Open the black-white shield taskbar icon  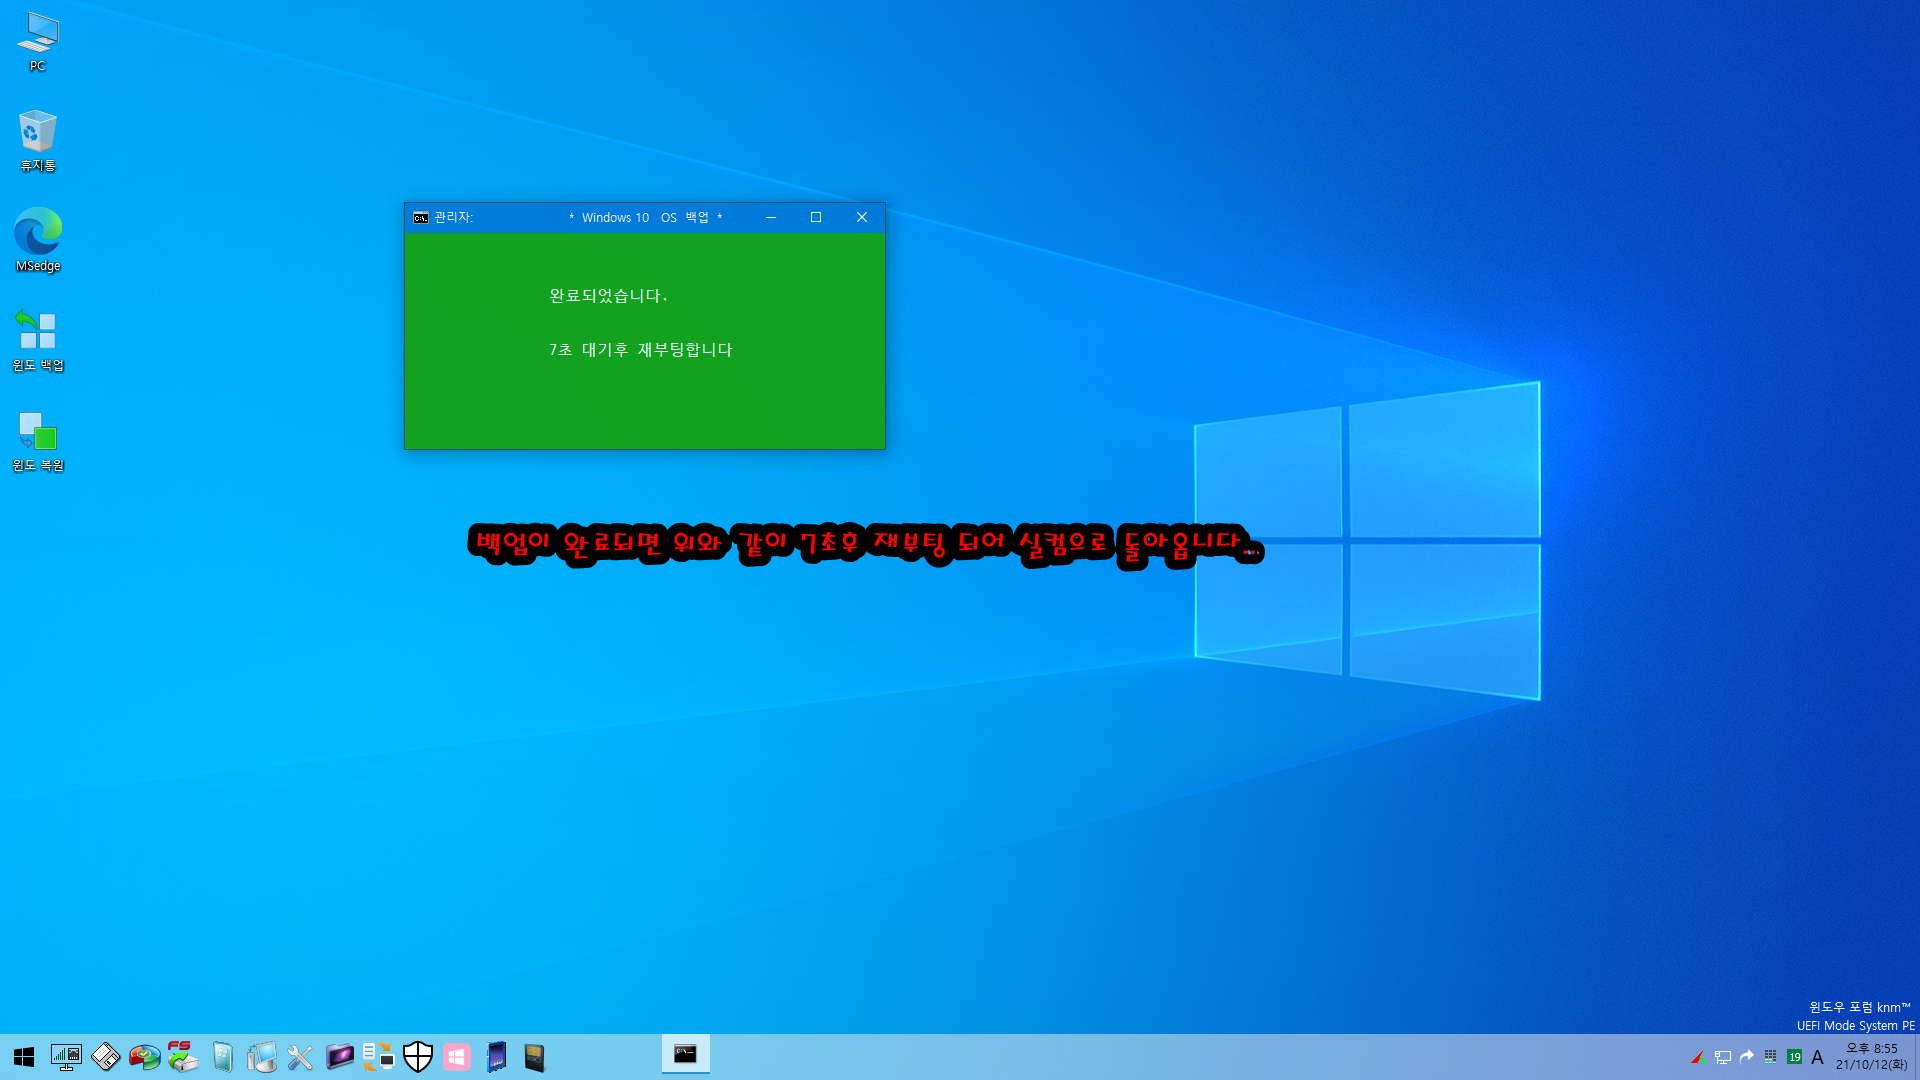tap(418, 1057)
